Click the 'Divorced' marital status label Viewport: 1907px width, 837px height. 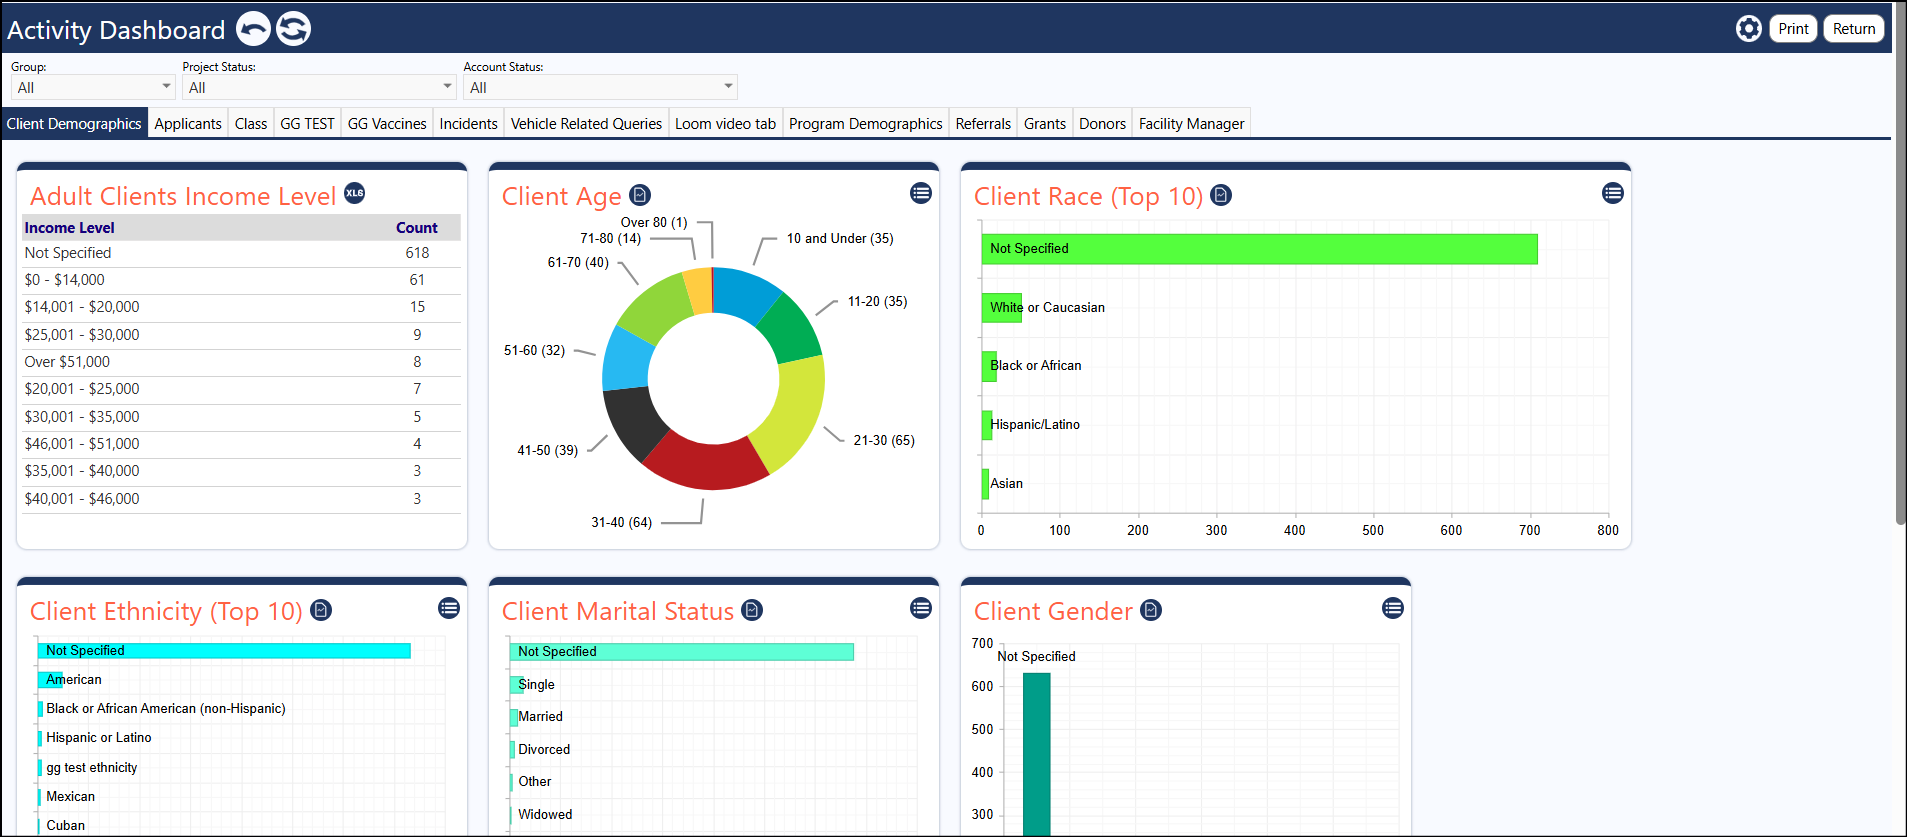544,749
